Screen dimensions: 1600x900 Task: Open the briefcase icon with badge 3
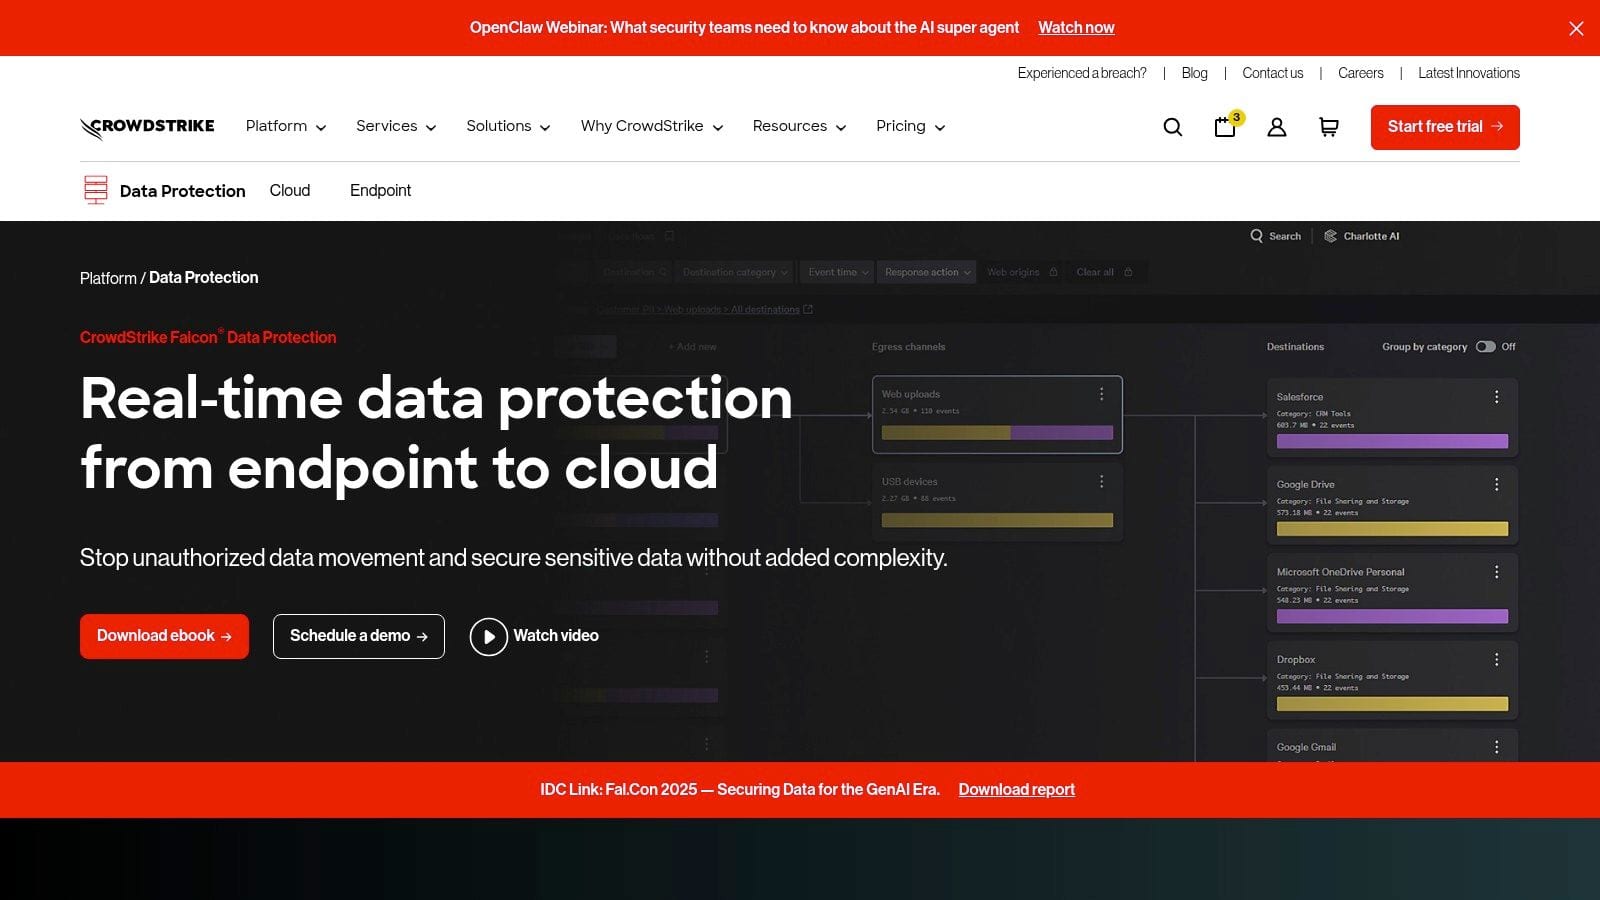click(1227, 125)
